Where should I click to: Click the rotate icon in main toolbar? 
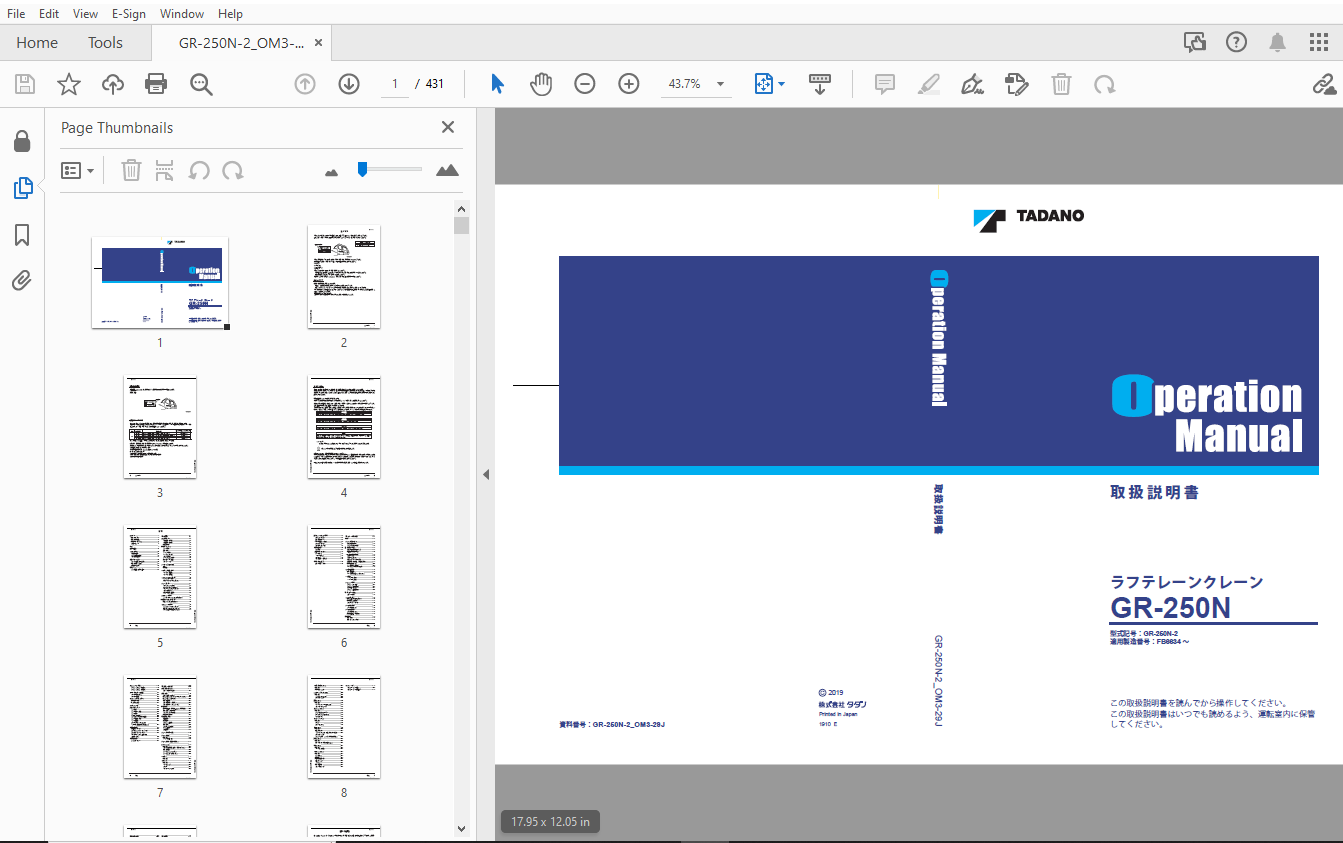point(1105,84)
